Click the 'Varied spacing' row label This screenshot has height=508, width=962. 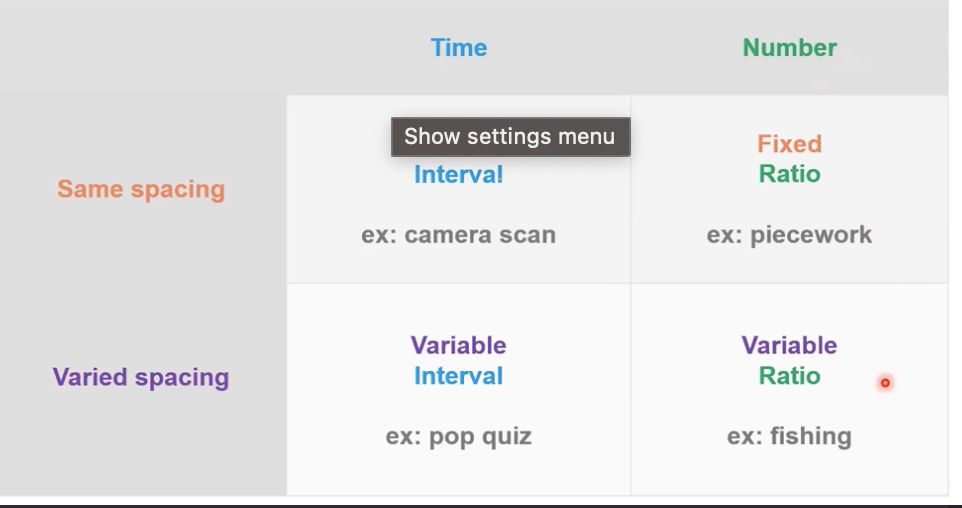pos(141,377)
